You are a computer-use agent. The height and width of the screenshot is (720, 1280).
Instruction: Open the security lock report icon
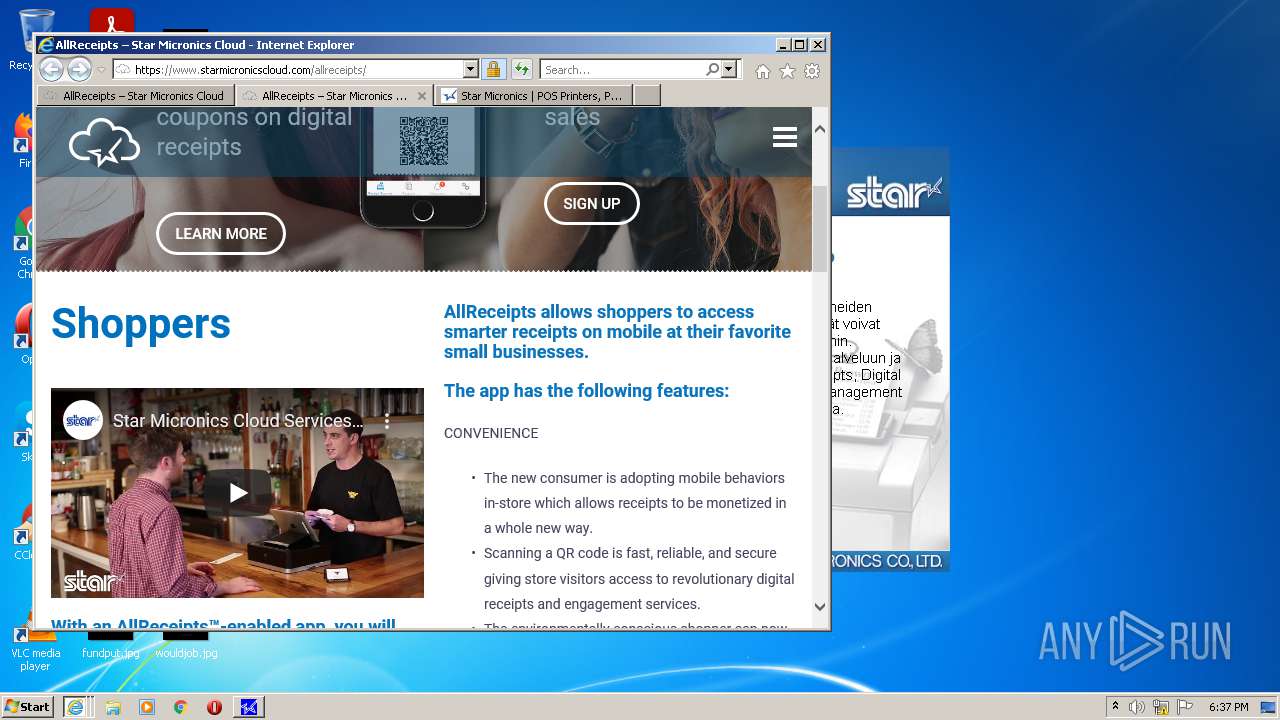493,70
